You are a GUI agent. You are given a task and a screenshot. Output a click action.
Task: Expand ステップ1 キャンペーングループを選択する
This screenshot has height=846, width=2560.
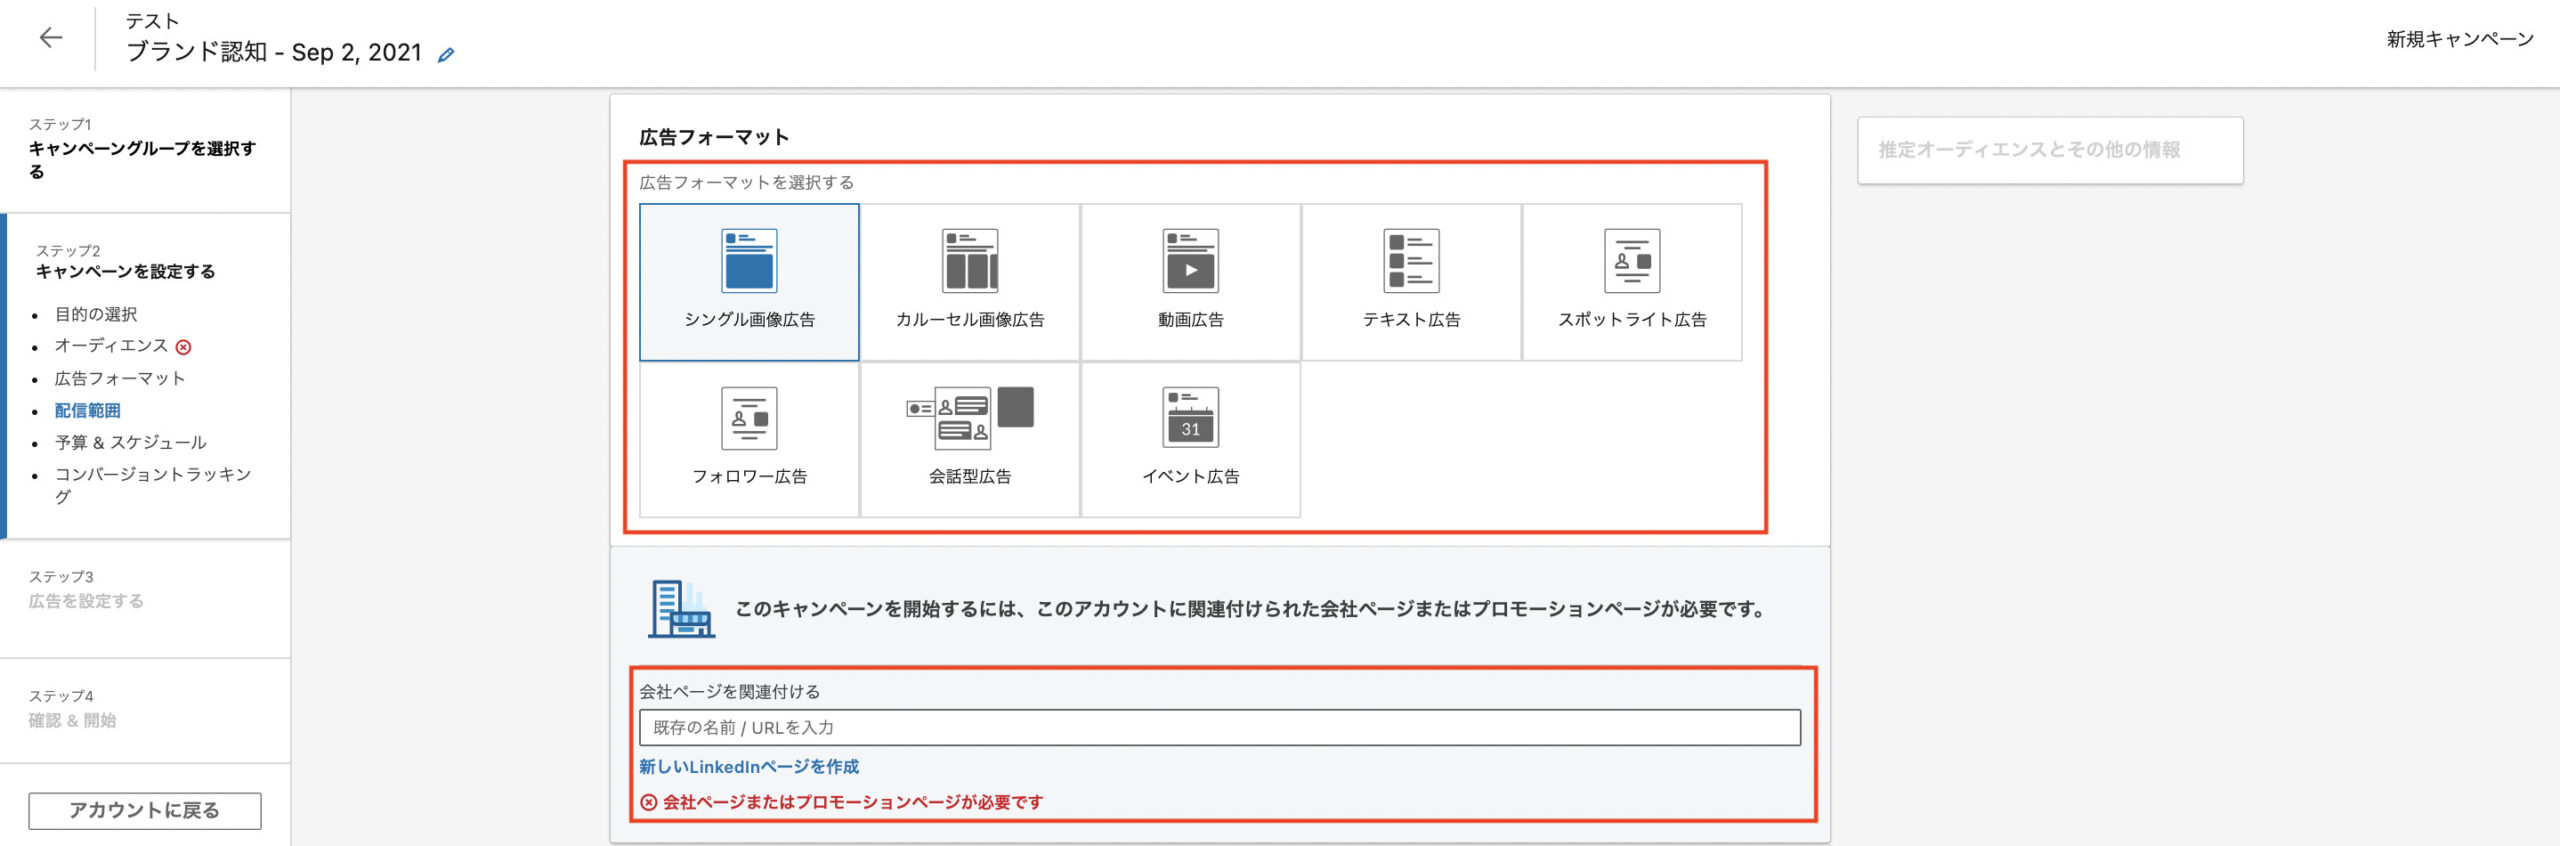click(142, 150)
